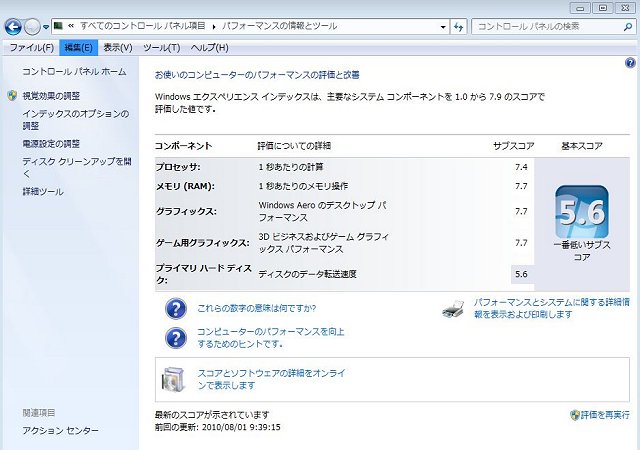
Task: Click ディスクのデータ転送速度 description text
Action: 308,274
